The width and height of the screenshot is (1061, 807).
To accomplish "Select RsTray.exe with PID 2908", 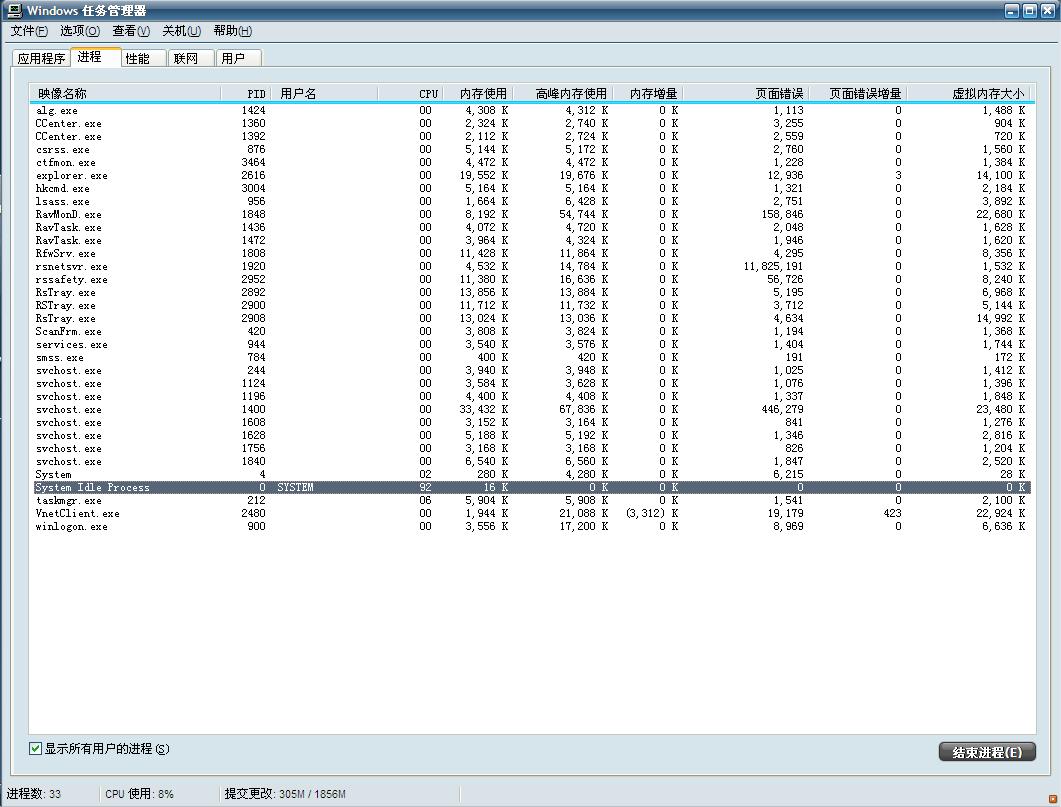I will click(x=531, y=319).
